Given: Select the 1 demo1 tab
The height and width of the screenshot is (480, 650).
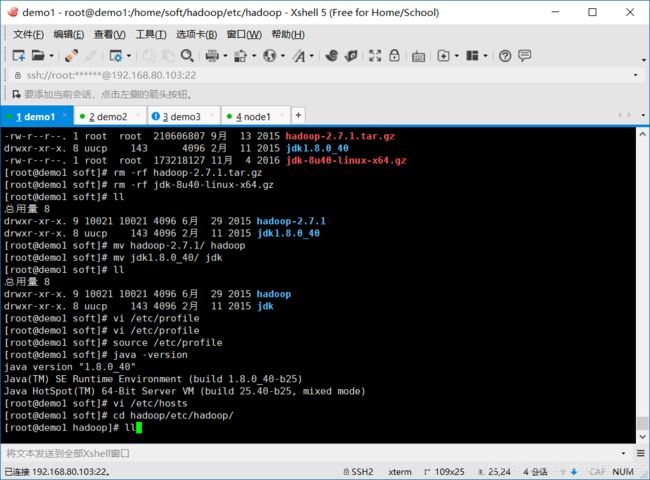Looking at the screenshot, I should point(35,116).
